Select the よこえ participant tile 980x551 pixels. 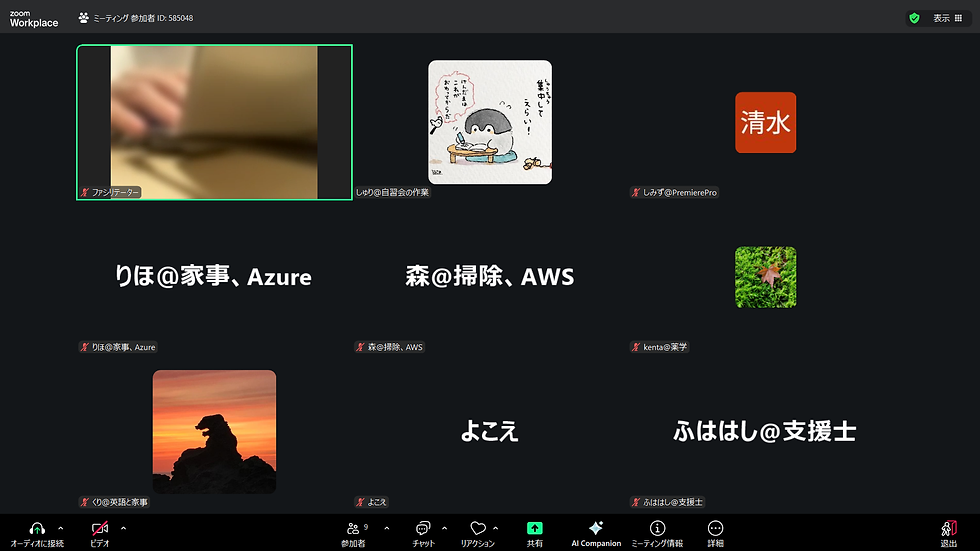[489, 431]
